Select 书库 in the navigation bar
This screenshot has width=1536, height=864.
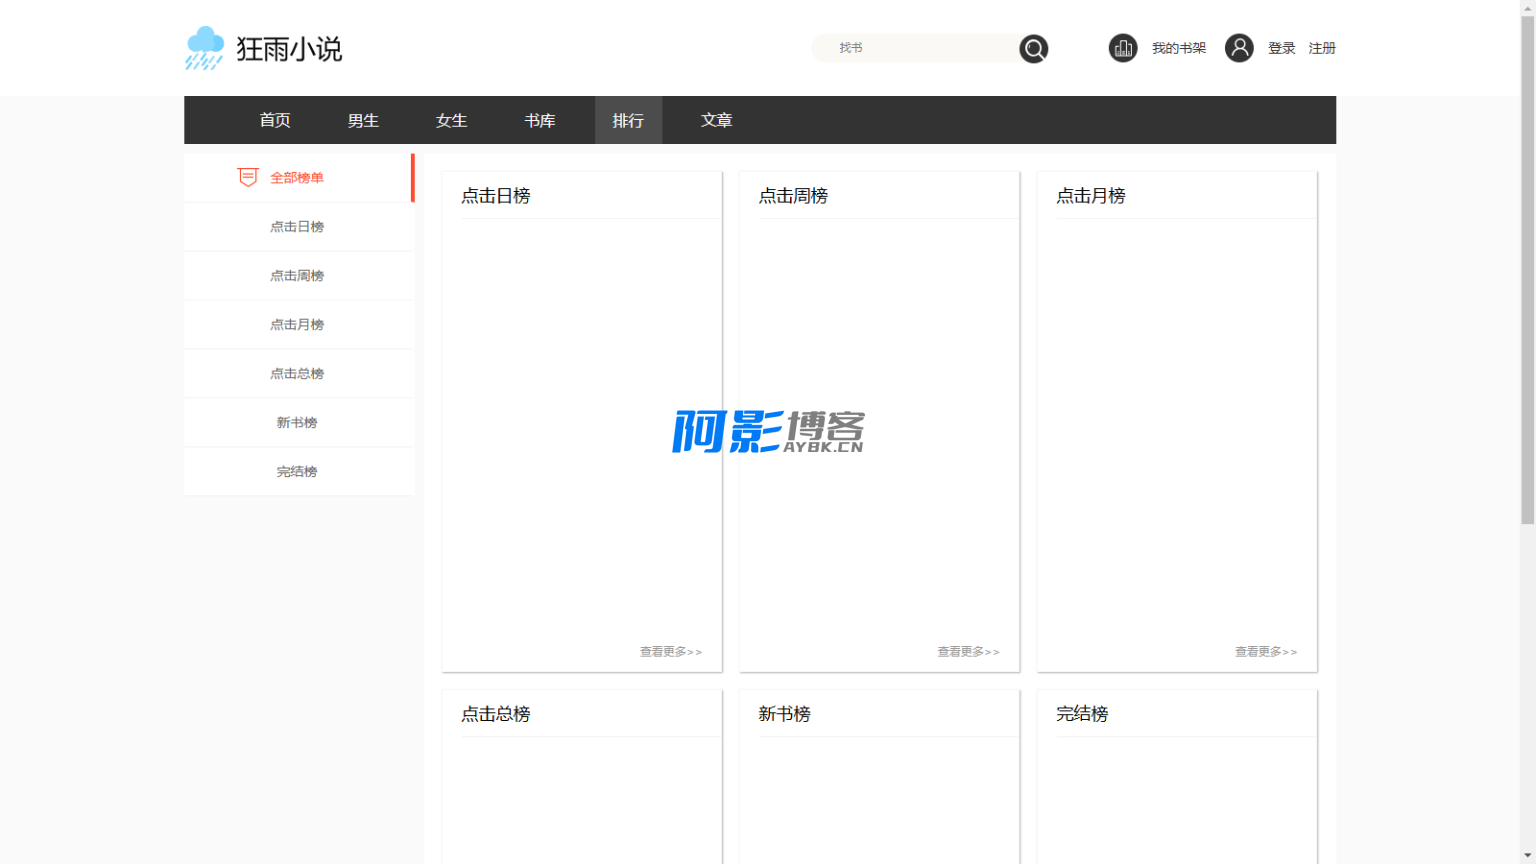(x=540, y=120)
